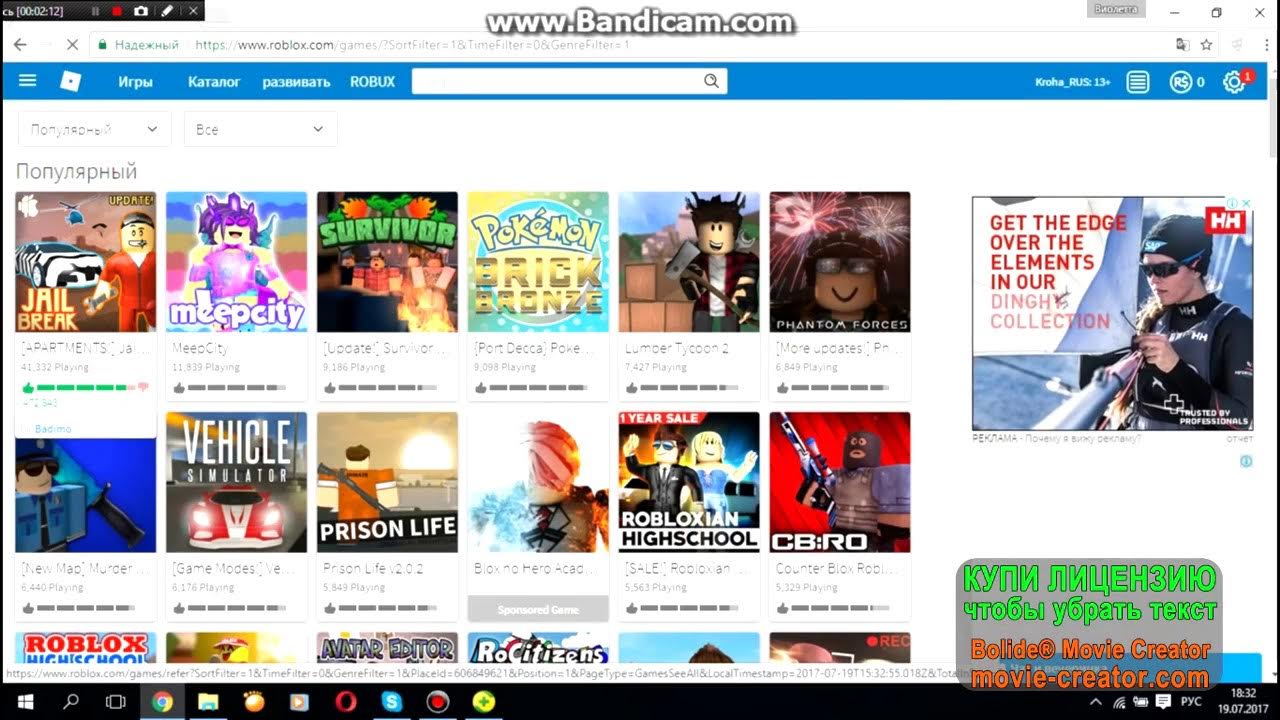Open the Chrome three-dot menu
This screenshot has height=720, width=1280.
tap(1266, 45)
